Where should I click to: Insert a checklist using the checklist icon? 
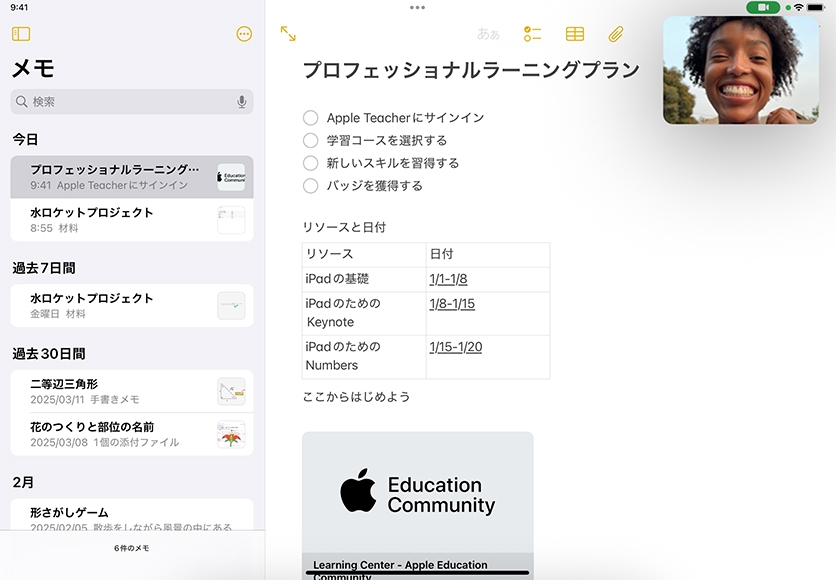coord(532,34)
